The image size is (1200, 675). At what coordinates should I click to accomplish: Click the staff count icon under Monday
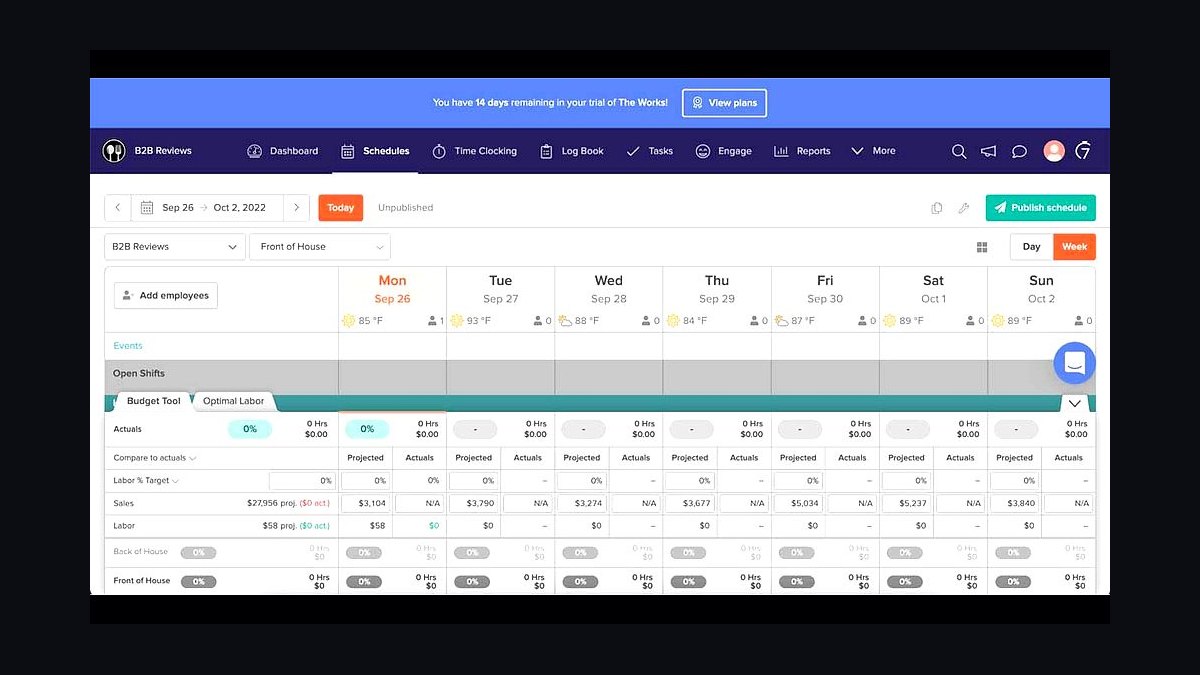click(431, 321)
